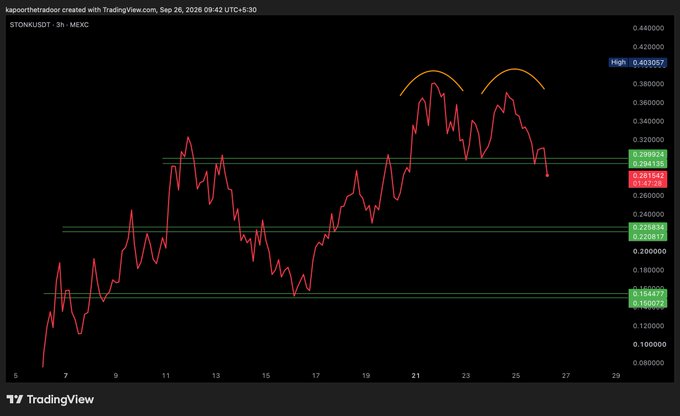Screen dimensions: 680x416
Task: Click the 0.240000 price axis value
Action: point(648,214)
